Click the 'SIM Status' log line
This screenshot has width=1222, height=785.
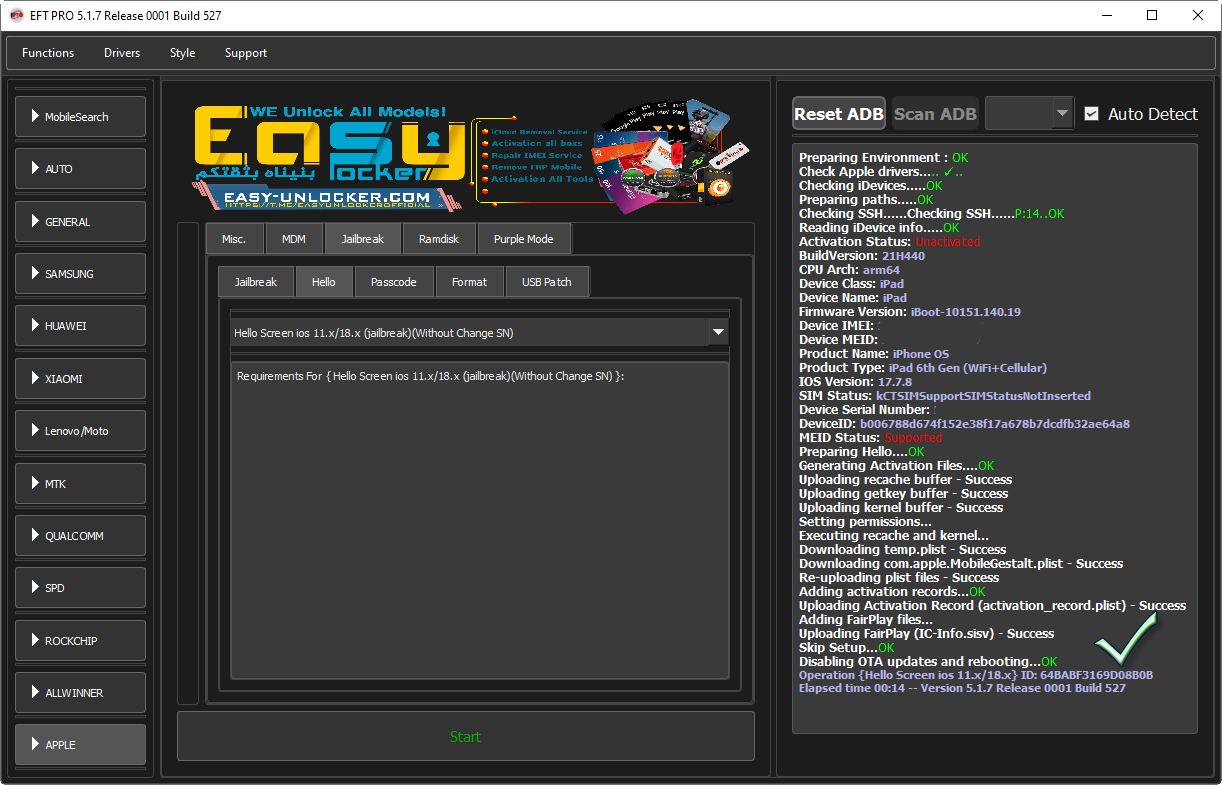pyautogui.click(x=945, y=396)
